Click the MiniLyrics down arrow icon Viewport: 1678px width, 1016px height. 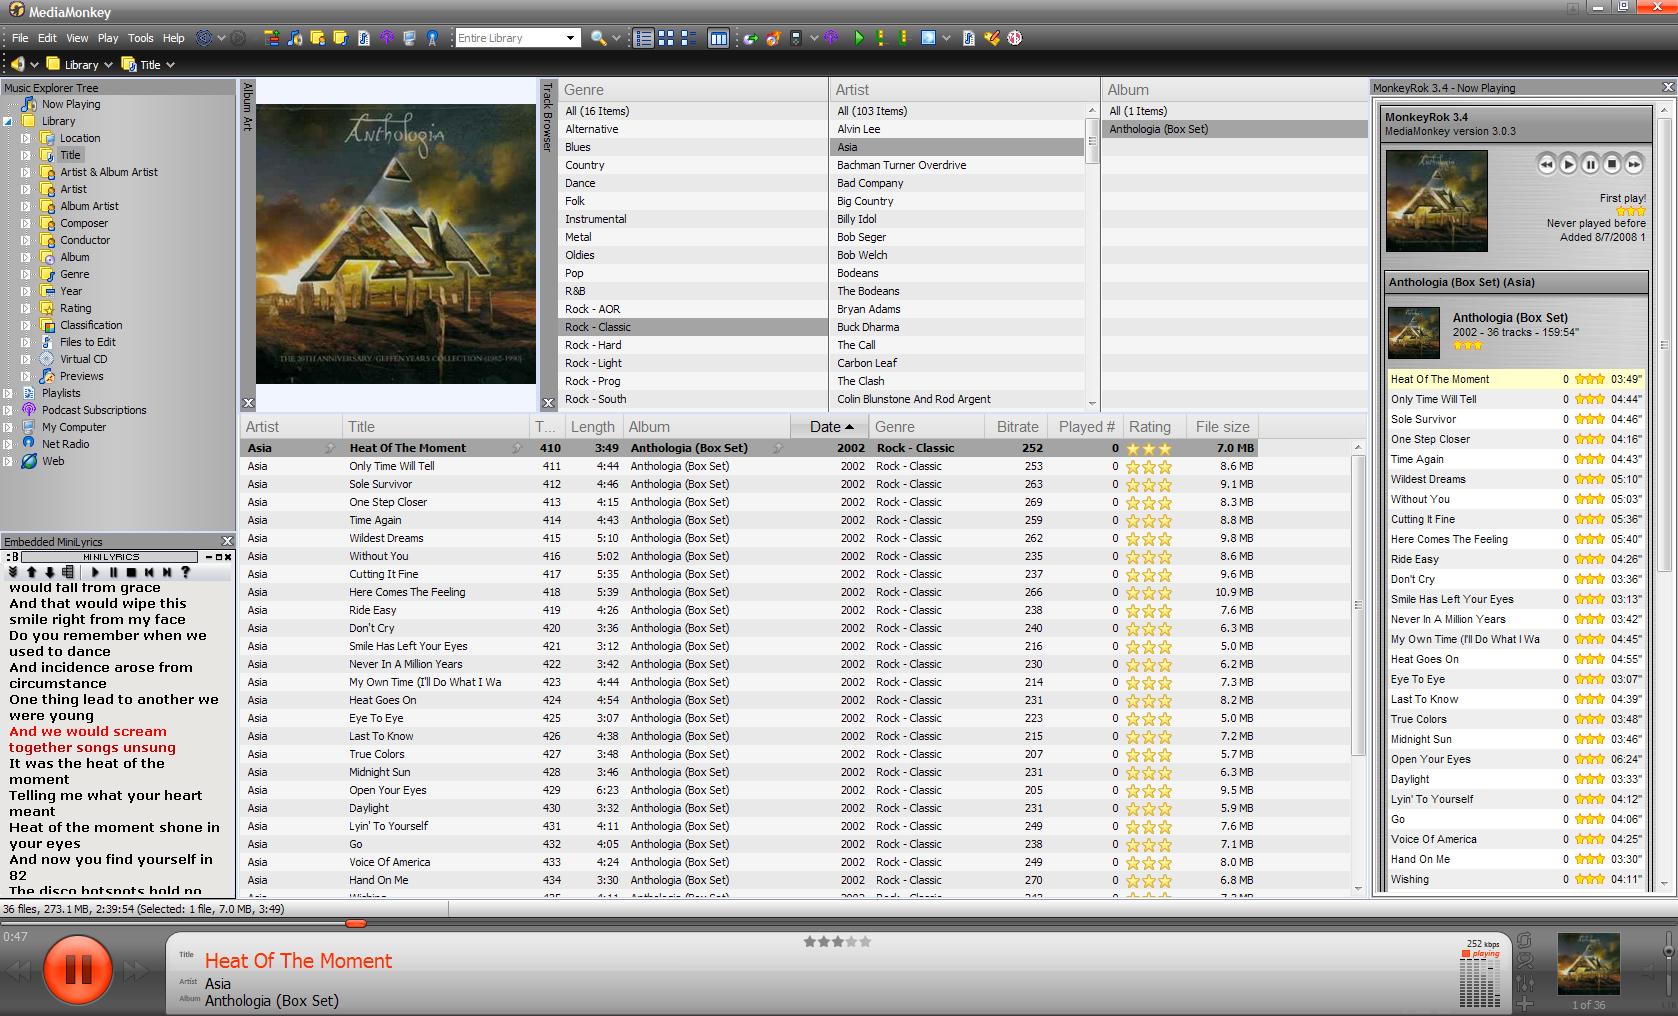(49, 572)
